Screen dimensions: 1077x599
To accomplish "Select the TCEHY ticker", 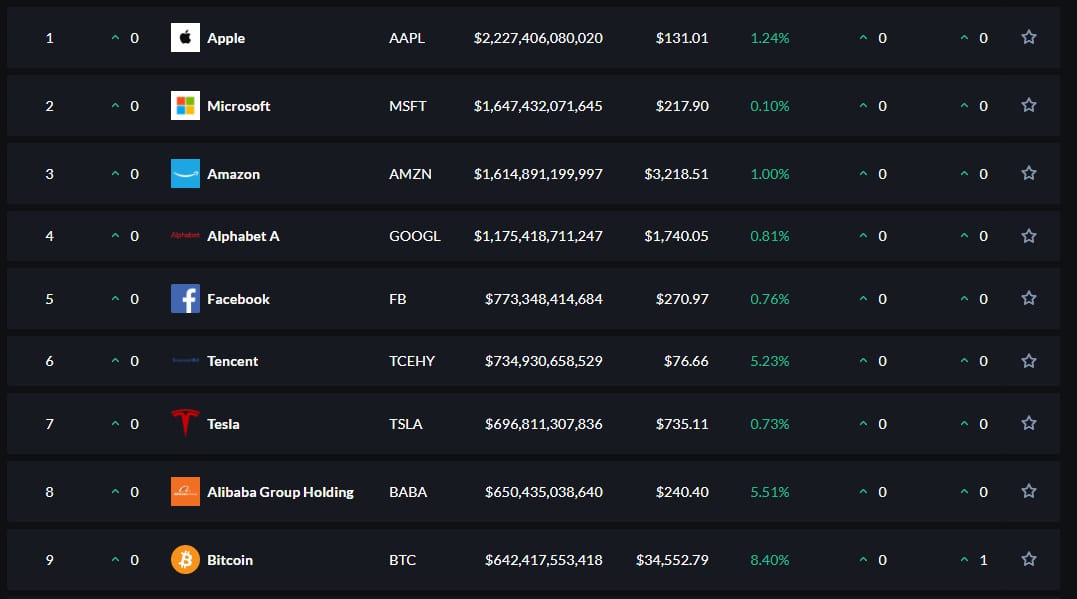I will [411, 361].
